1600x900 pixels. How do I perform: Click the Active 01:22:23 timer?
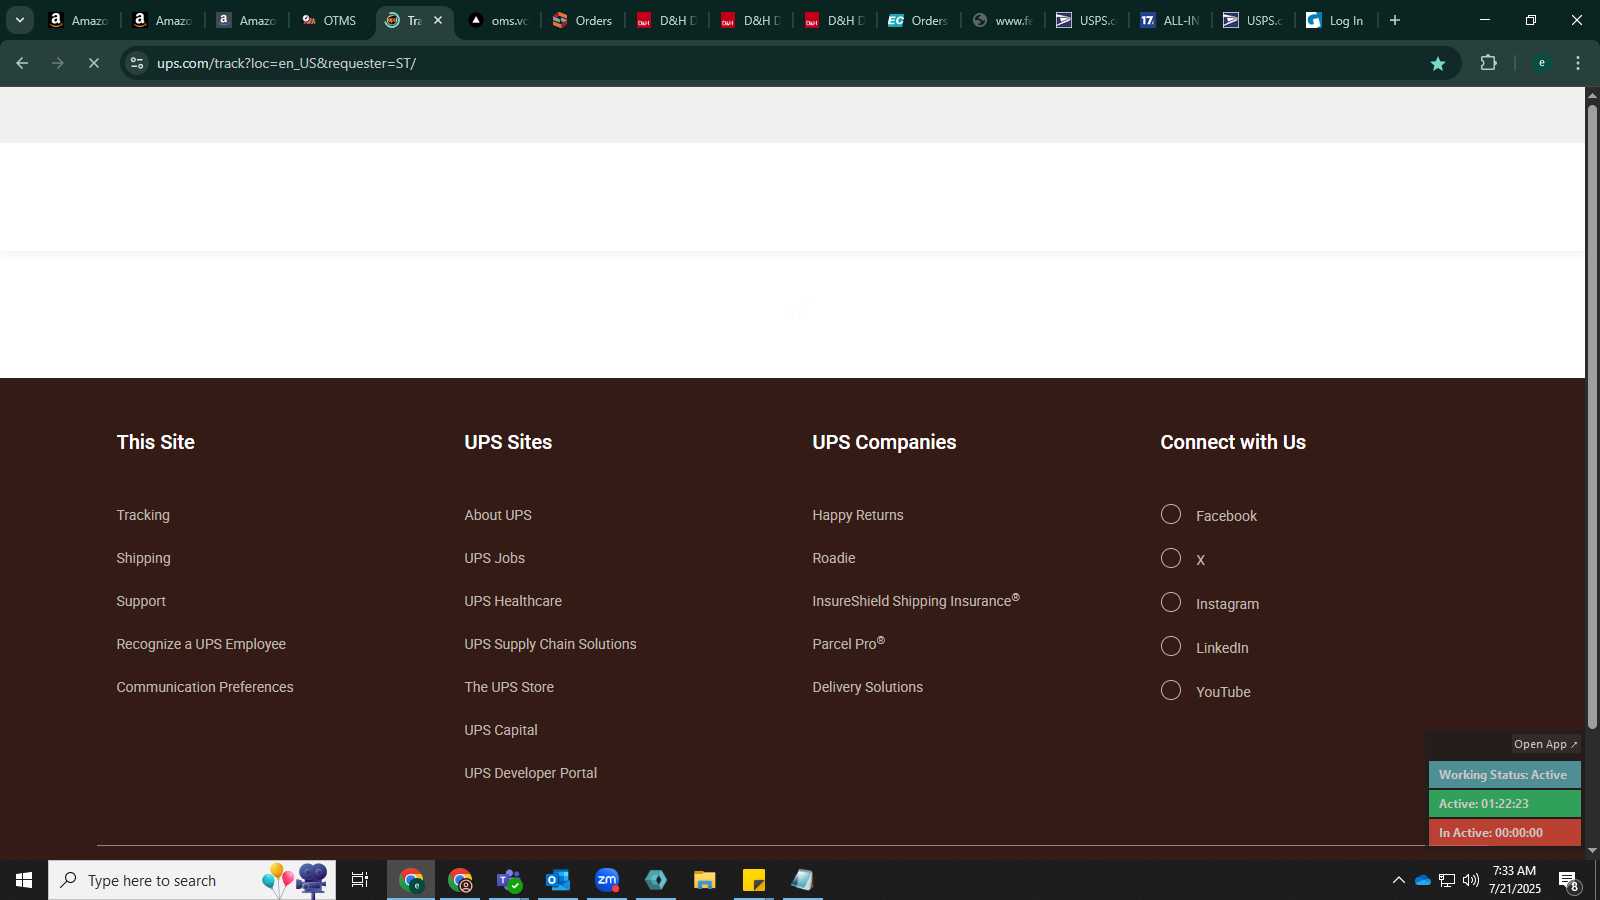tap(1504, 804)
